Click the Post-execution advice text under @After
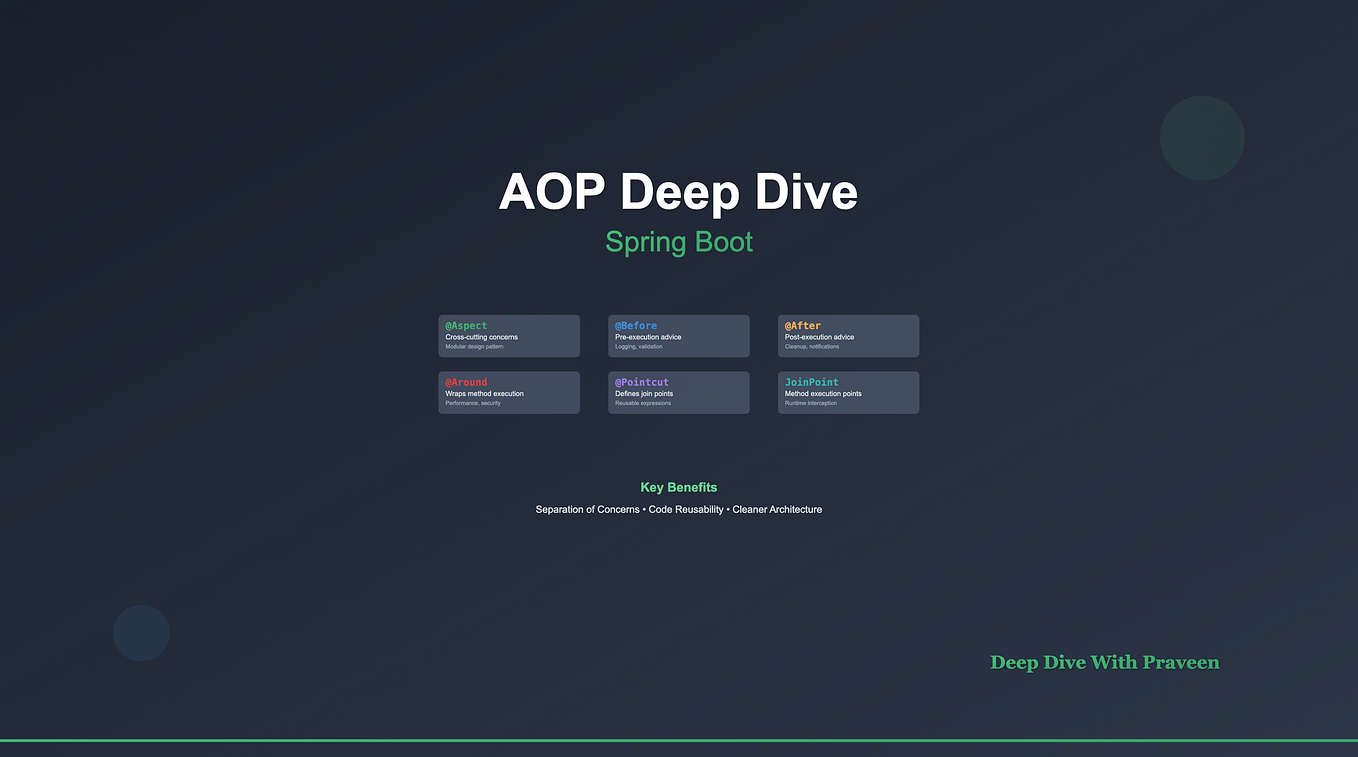The height and width of the screenshot is (757, 1358). click(x=819, y=337)
